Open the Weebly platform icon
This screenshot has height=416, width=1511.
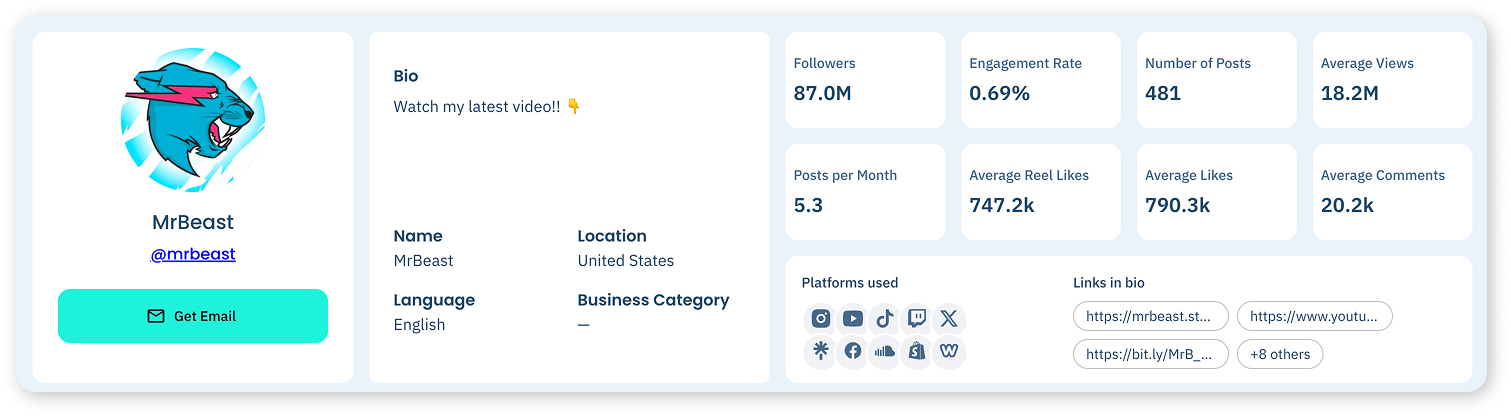[949, 351]
